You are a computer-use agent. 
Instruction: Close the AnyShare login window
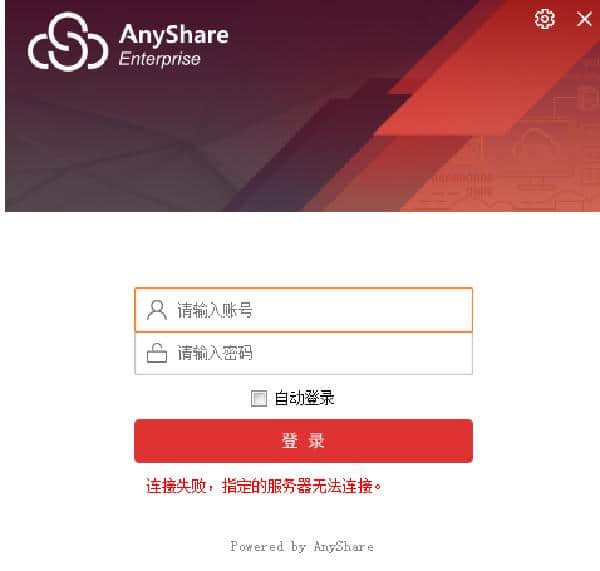click(x=584, y=18)
